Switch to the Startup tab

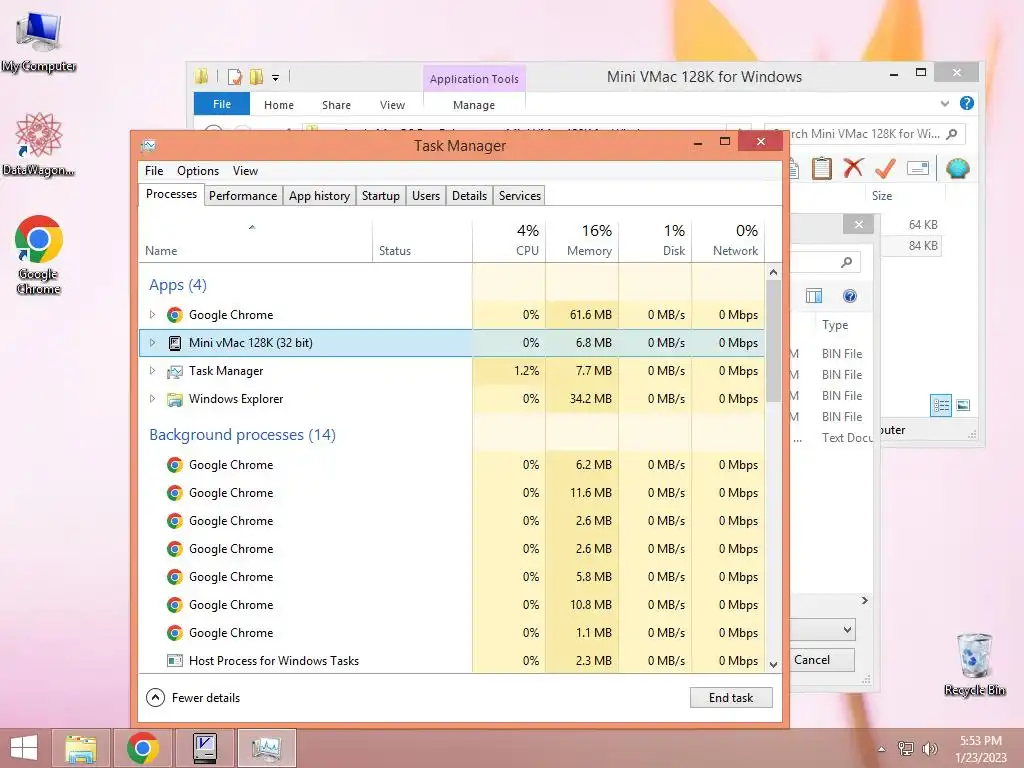coord(381,196)
